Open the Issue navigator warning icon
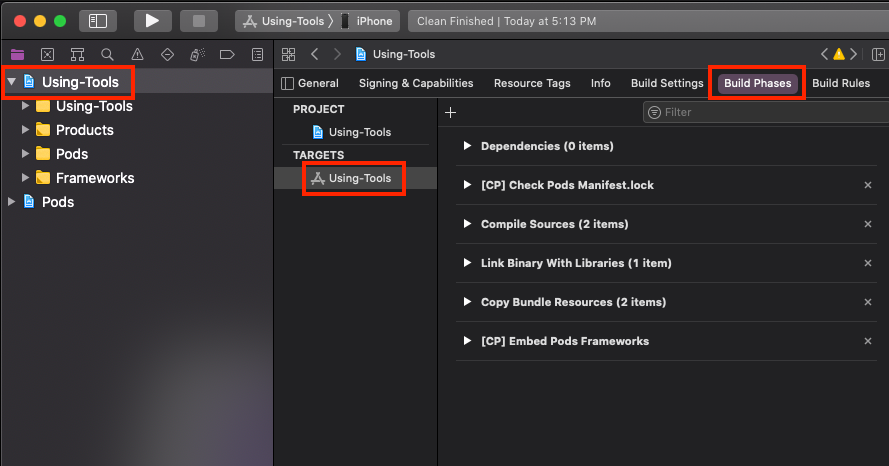Viewport: 889px width, 466px height. click(x=137, y=54)
